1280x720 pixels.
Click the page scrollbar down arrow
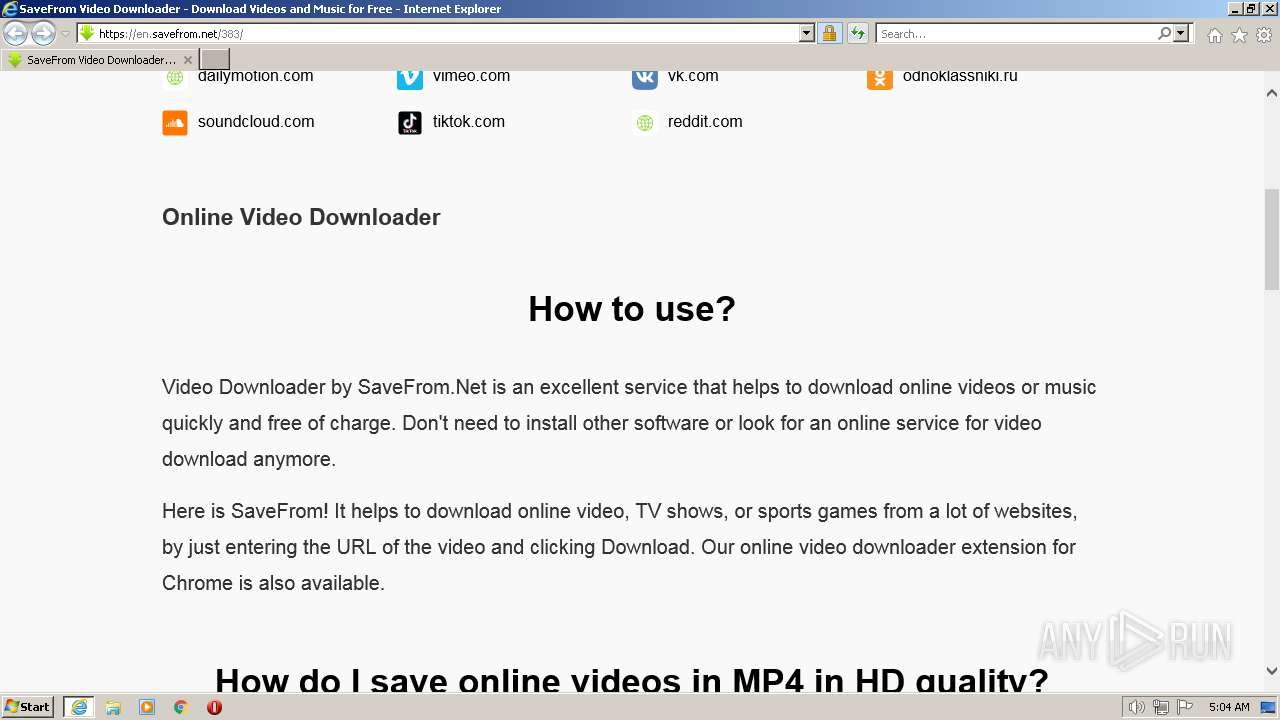click(1272, 671)
